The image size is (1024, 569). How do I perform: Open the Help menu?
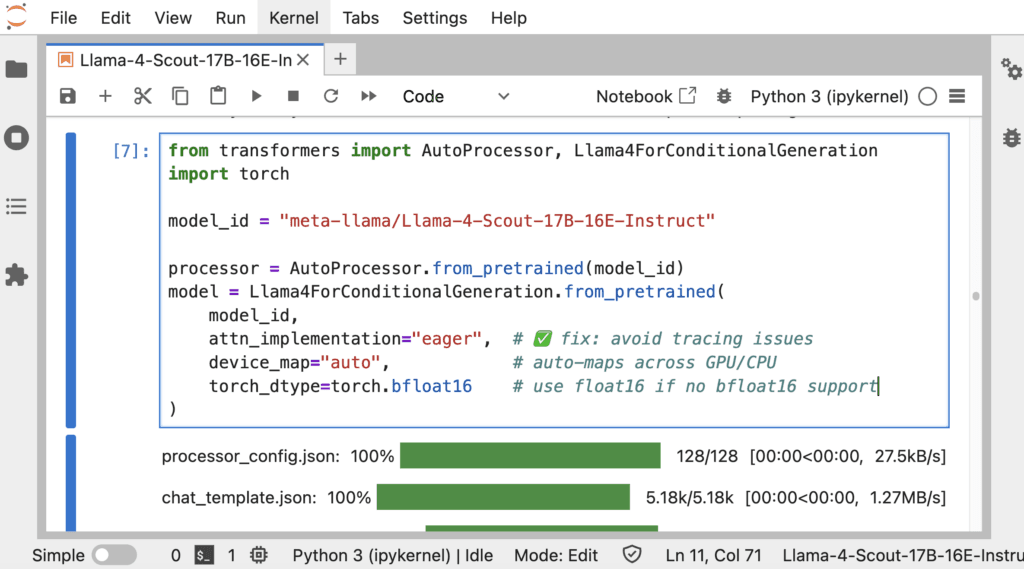[509, 18]
